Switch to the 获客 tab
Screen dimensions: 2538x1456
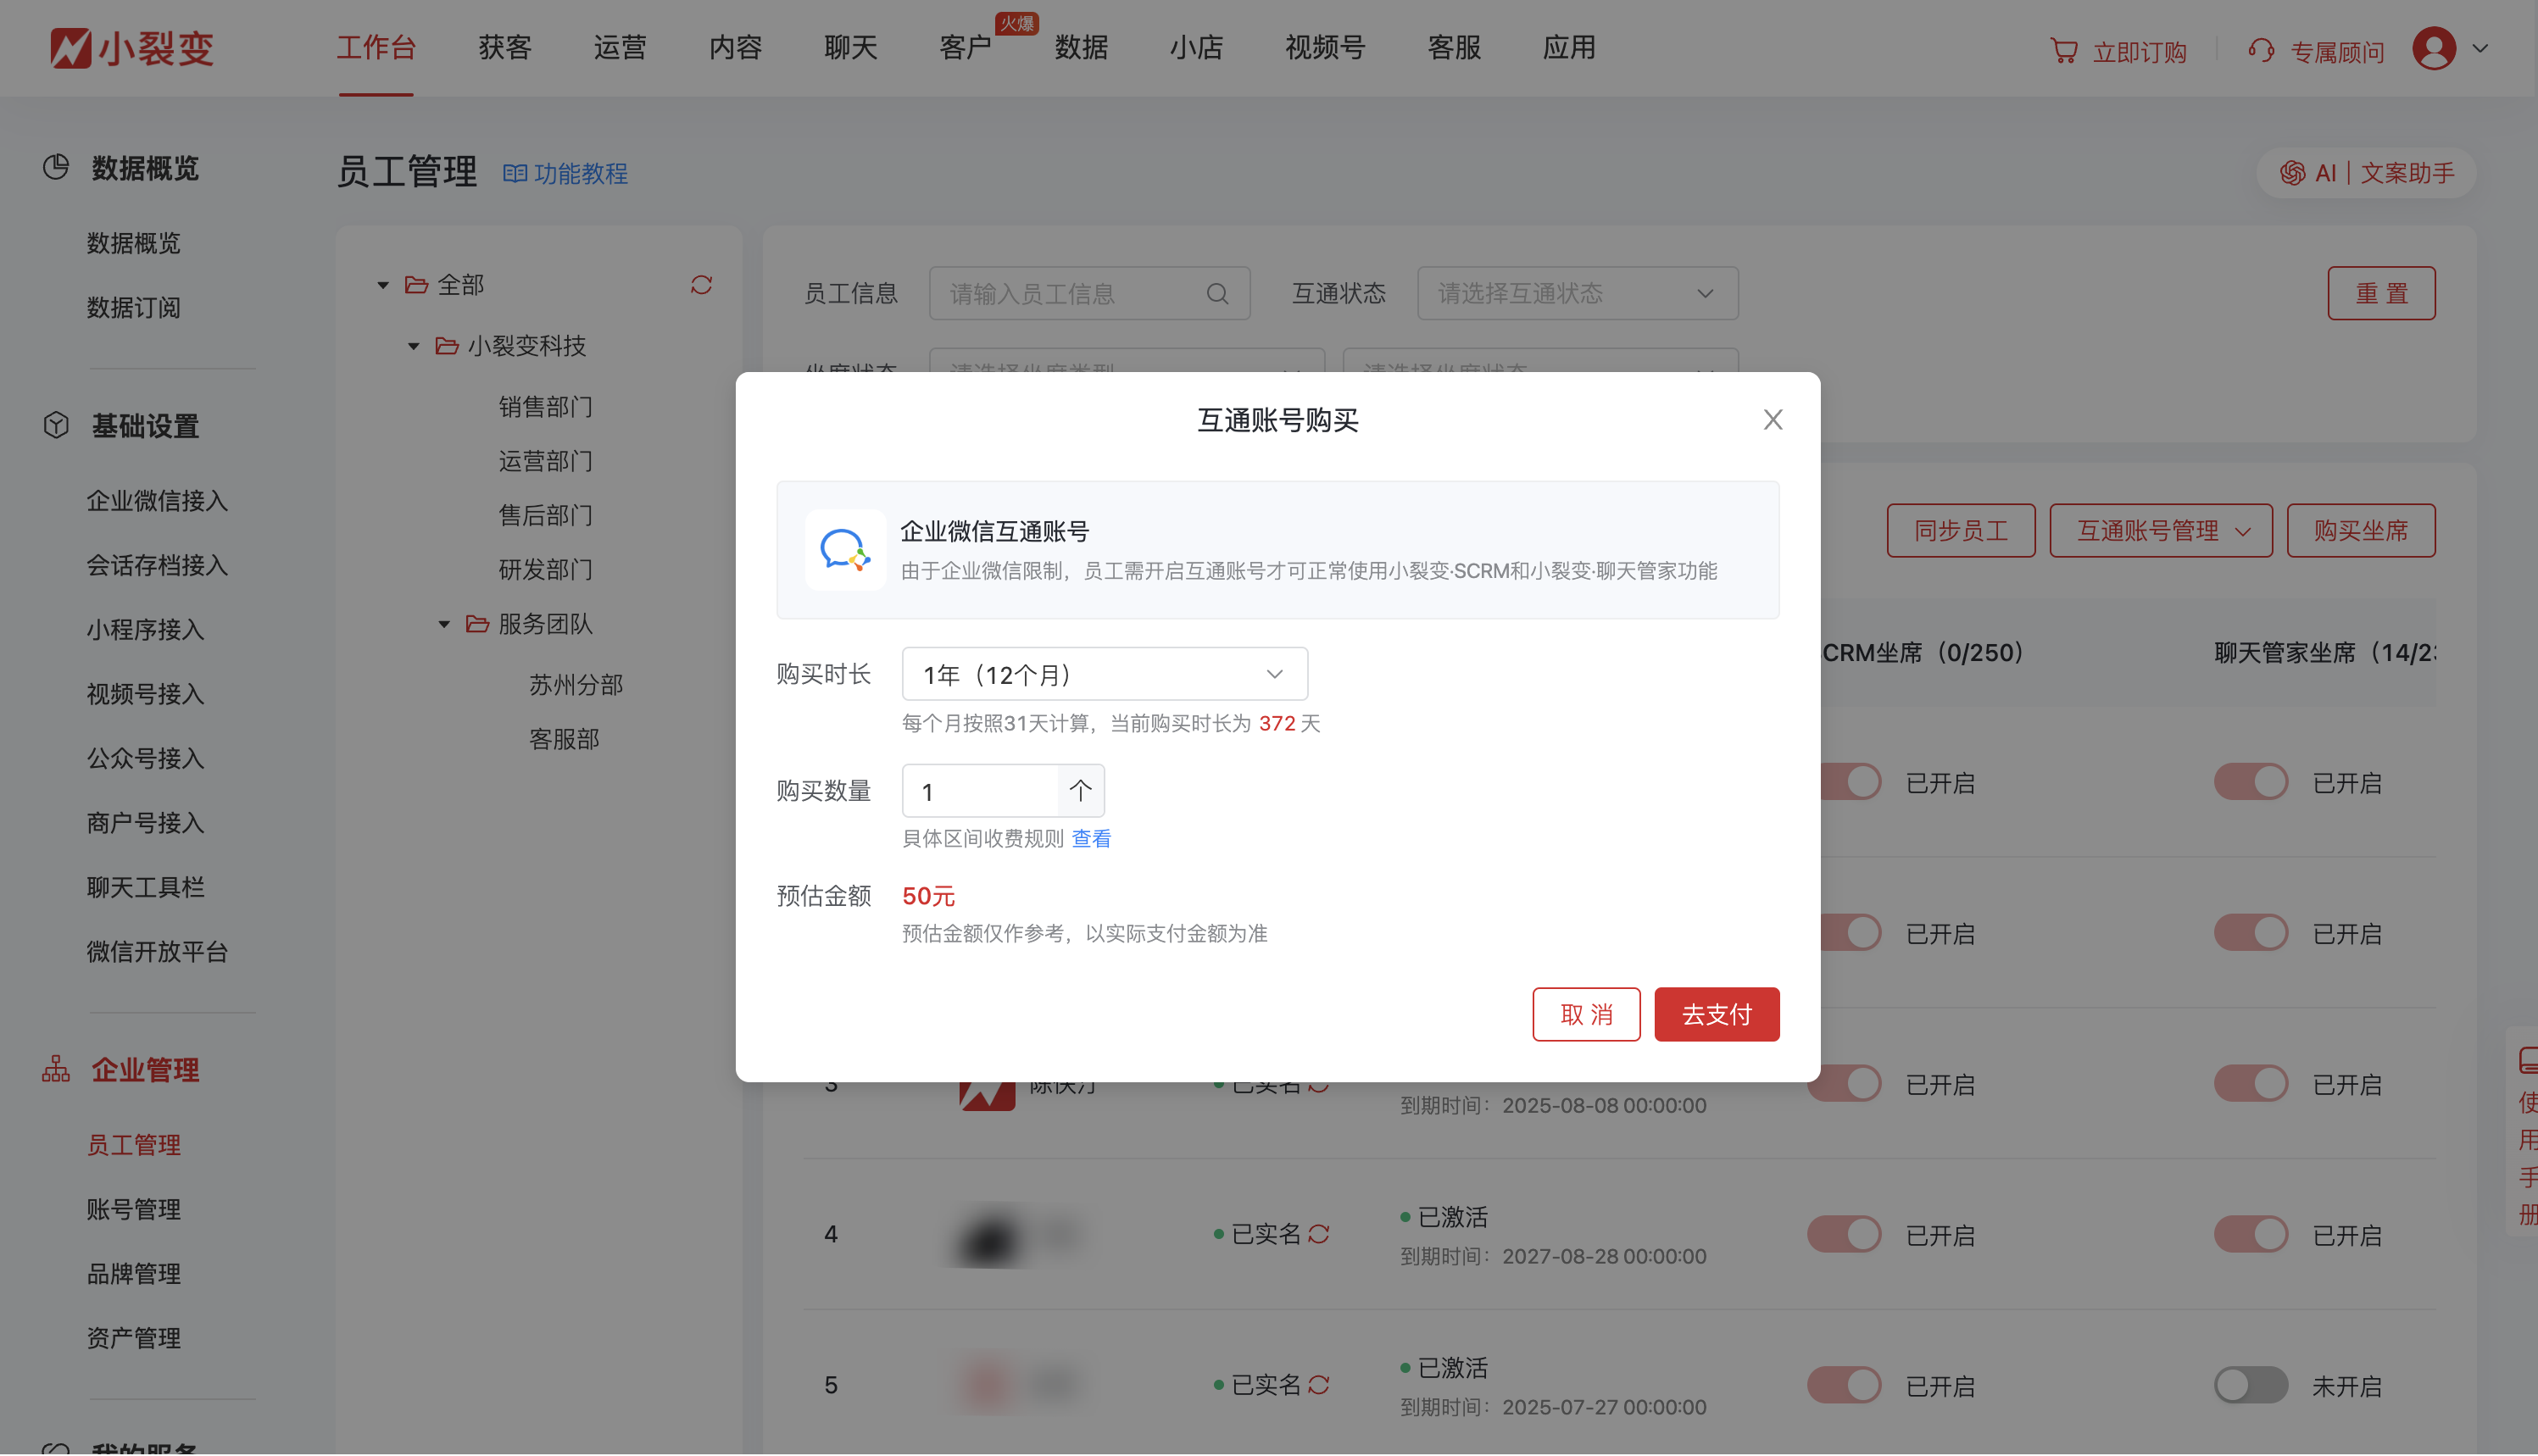(x=505, y=48)
